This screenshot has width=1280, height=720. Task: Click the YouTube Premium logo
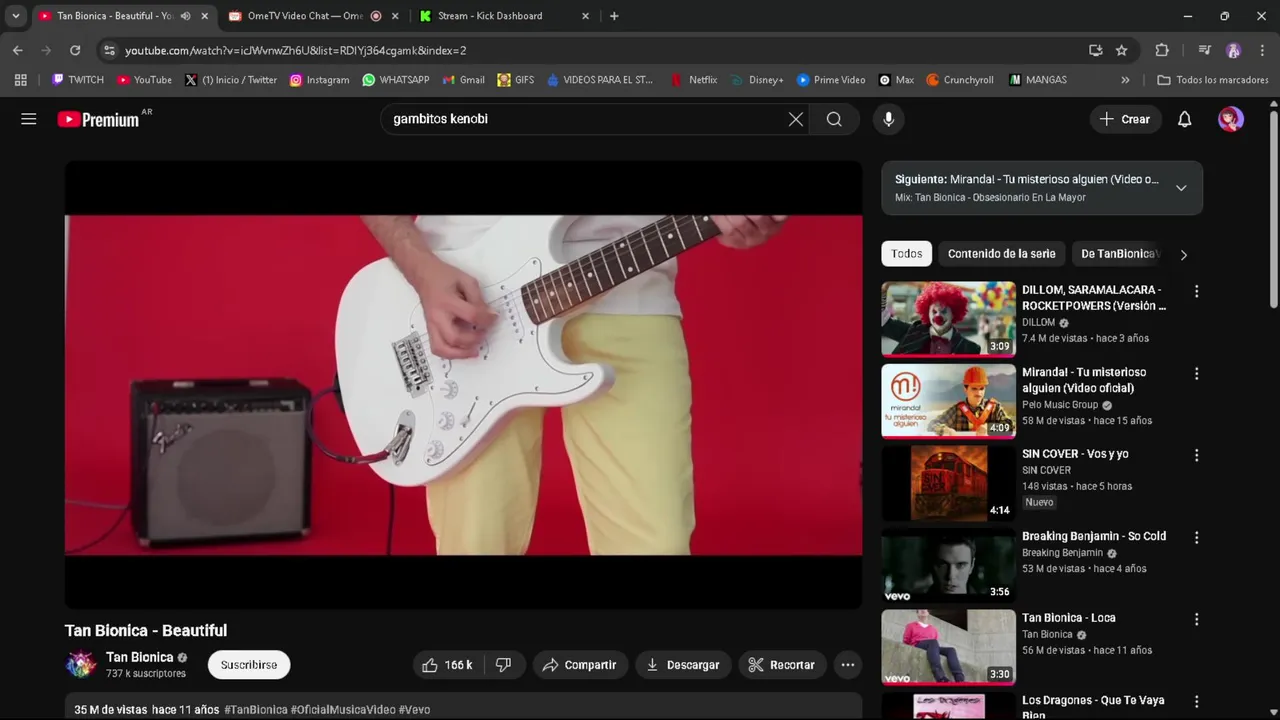(x=98, y=119)
